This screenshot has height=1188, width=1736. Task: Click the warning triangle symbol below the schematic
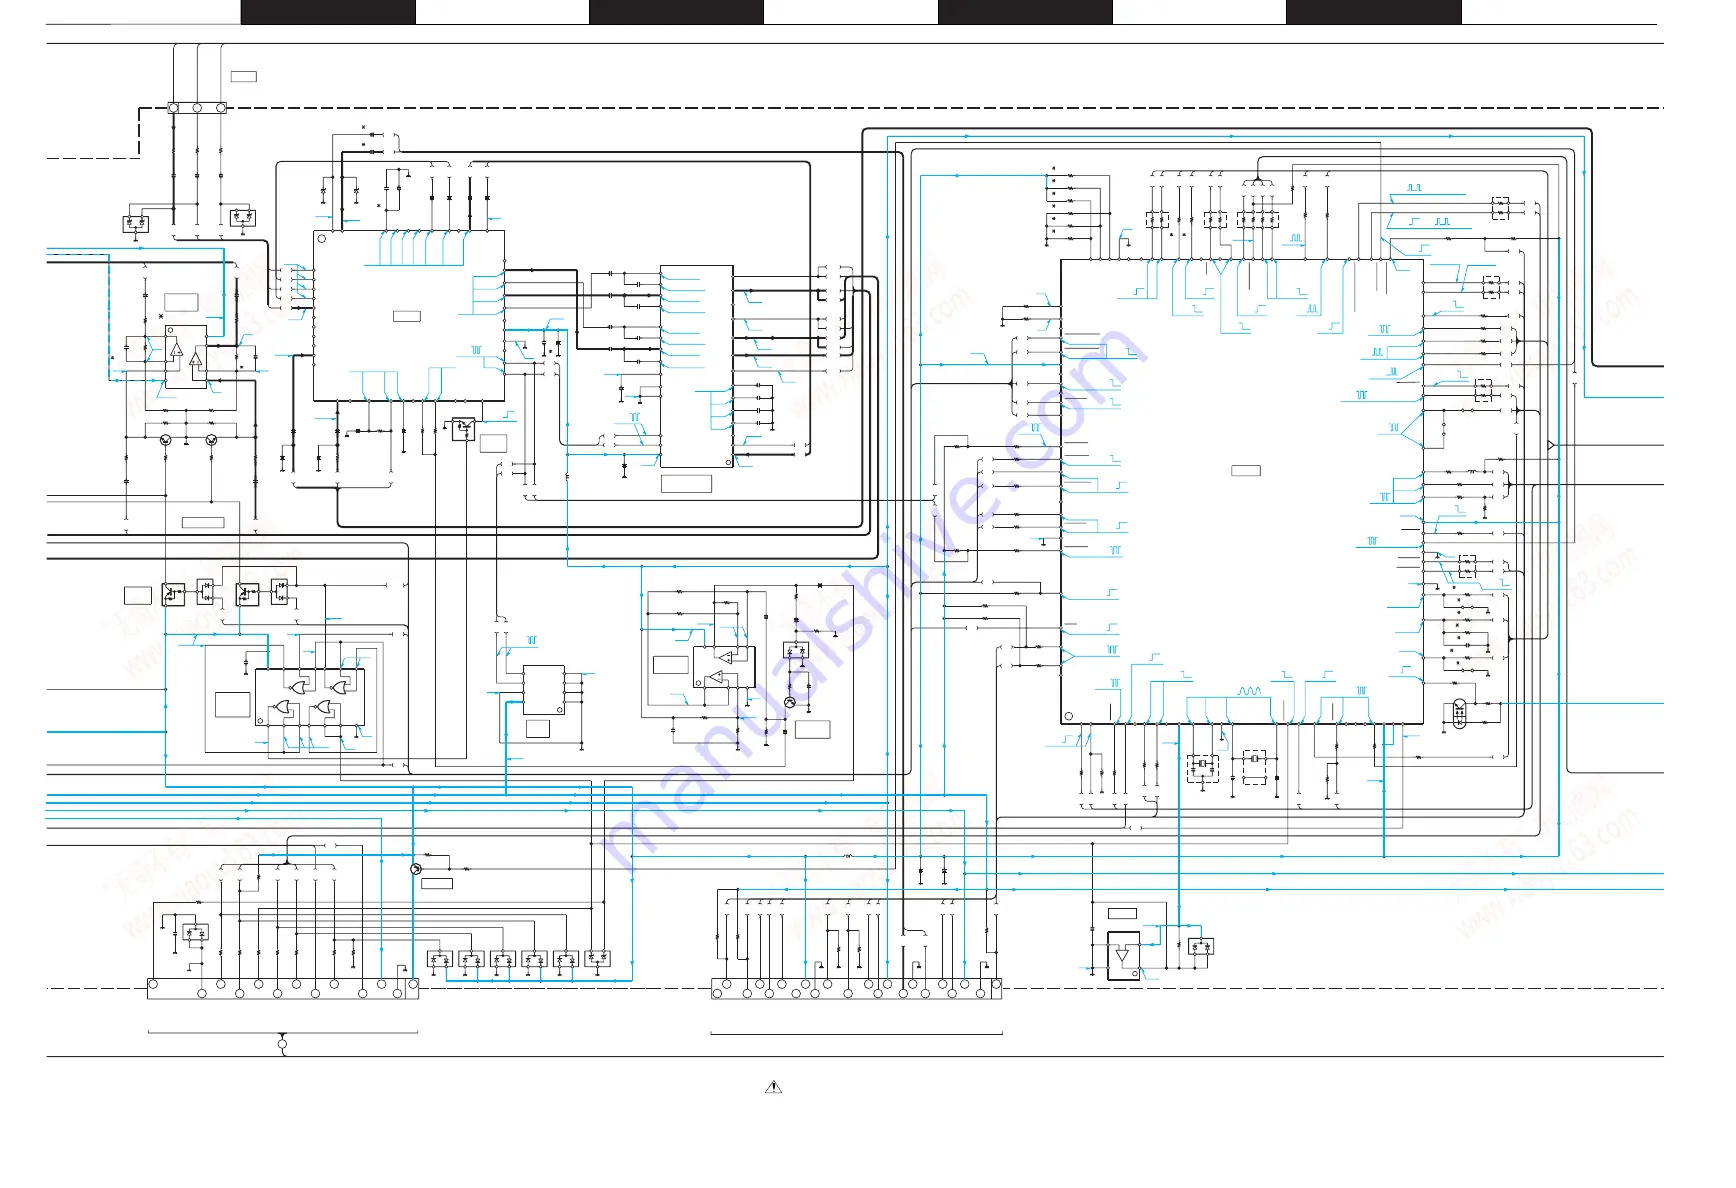773,1087
